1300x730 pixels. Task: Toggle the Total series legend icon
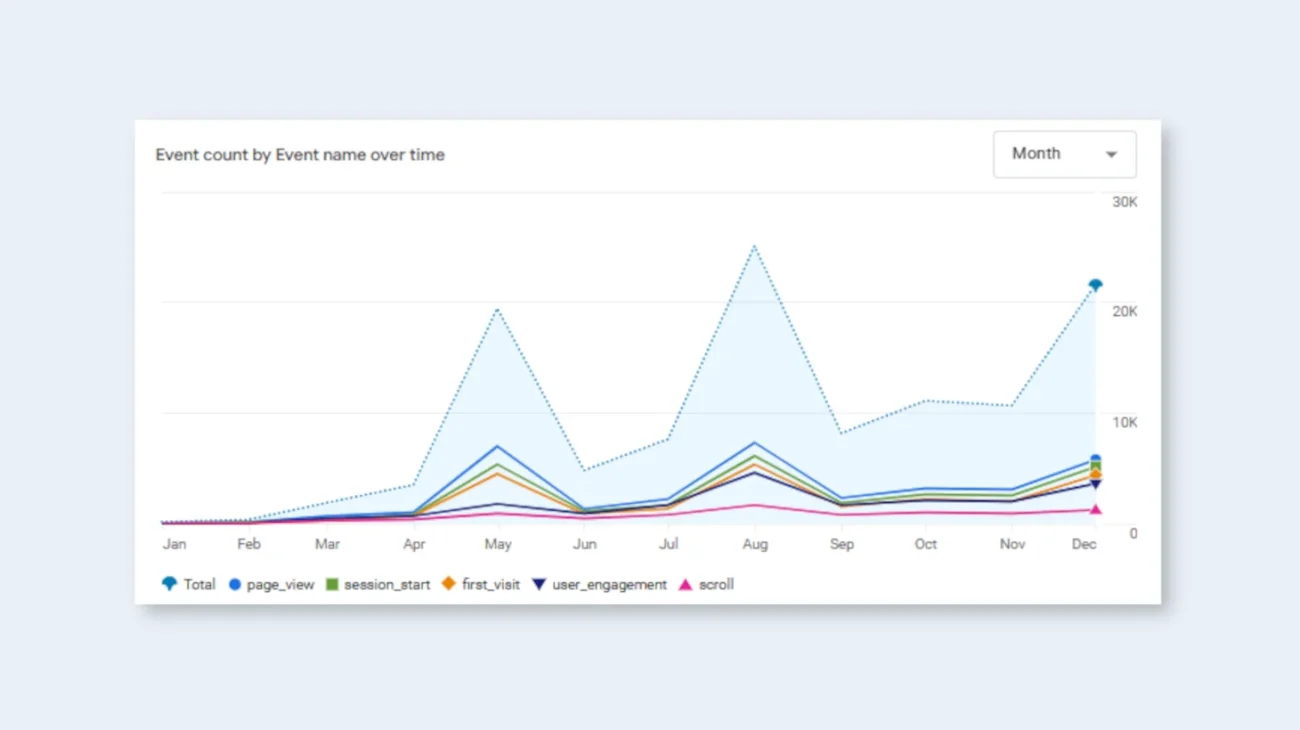(x=169, y=584)
